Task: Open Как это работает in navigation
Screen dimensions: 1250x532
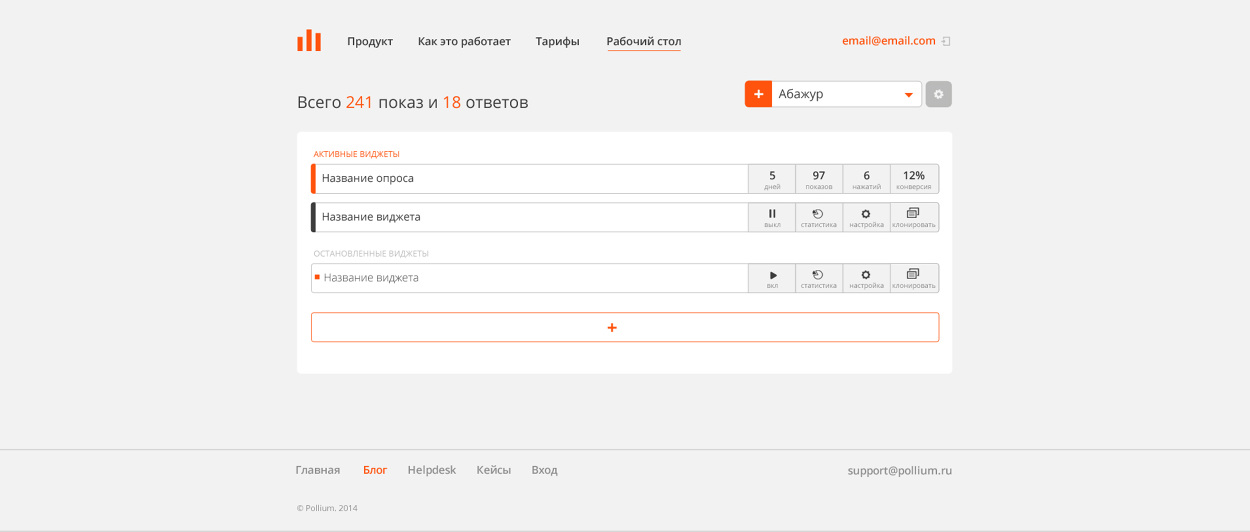Action: click(464, 41)
